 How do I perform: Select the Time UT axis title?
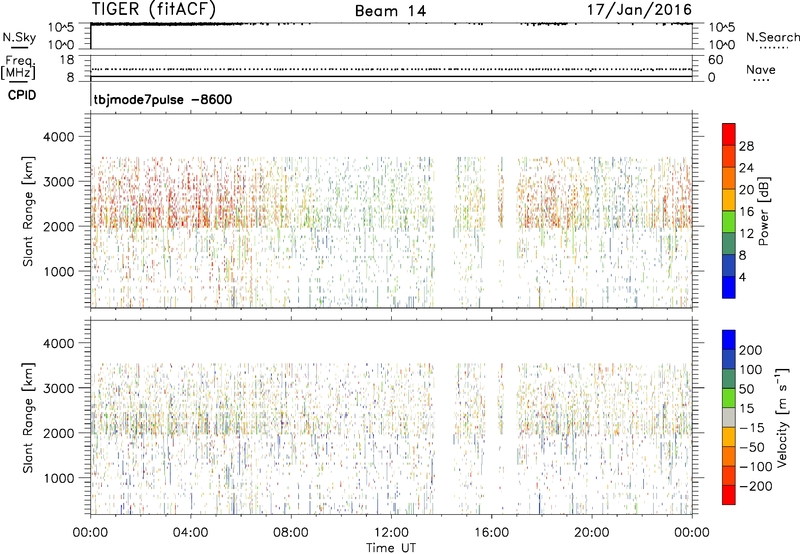[391, 548]
